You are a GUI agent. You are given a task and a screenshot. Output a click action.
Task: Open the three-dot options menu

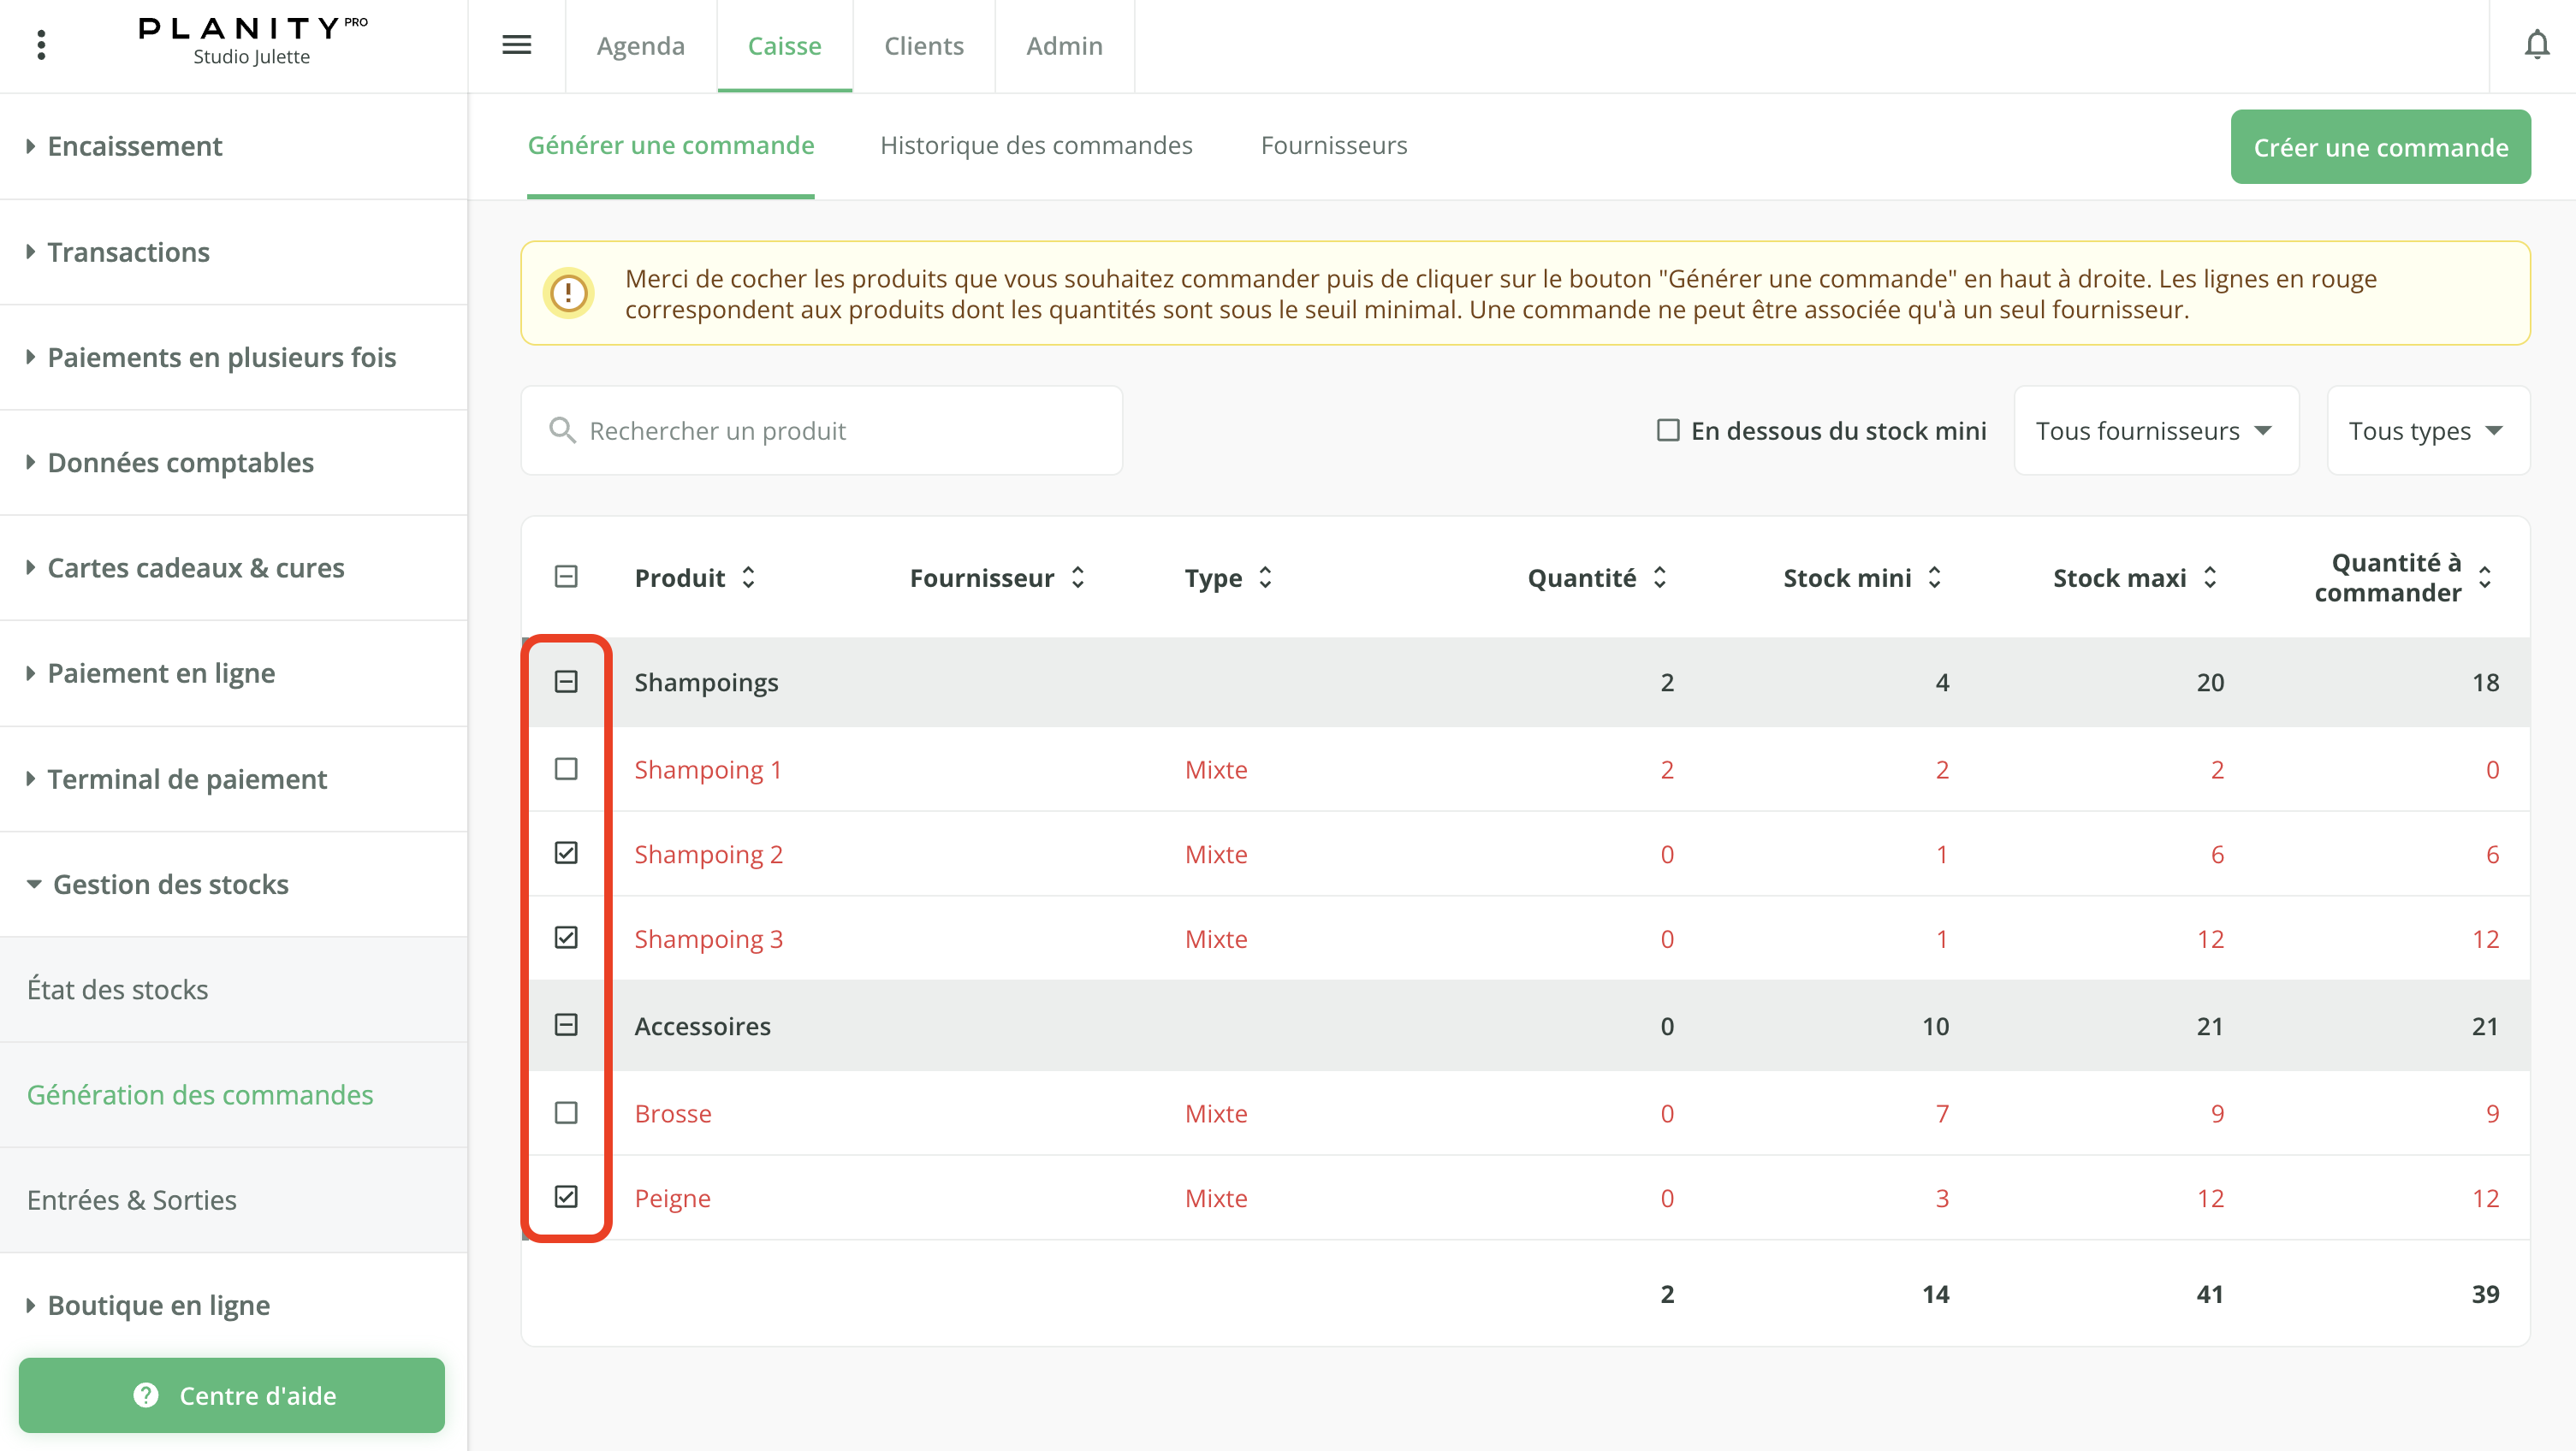[x=41, y=45]
